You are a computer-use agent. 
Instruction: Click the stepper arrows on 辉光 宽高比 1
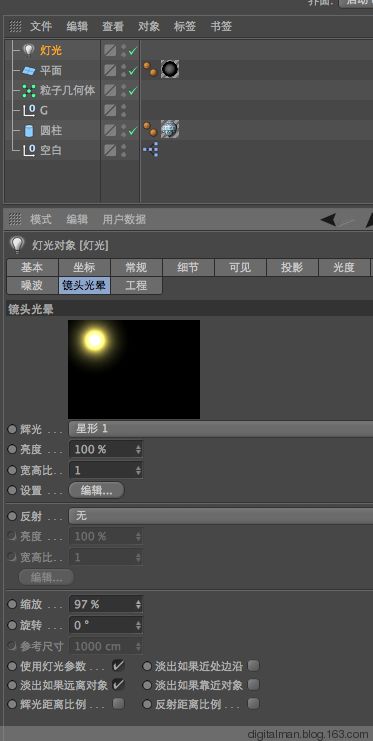point(138,470)
